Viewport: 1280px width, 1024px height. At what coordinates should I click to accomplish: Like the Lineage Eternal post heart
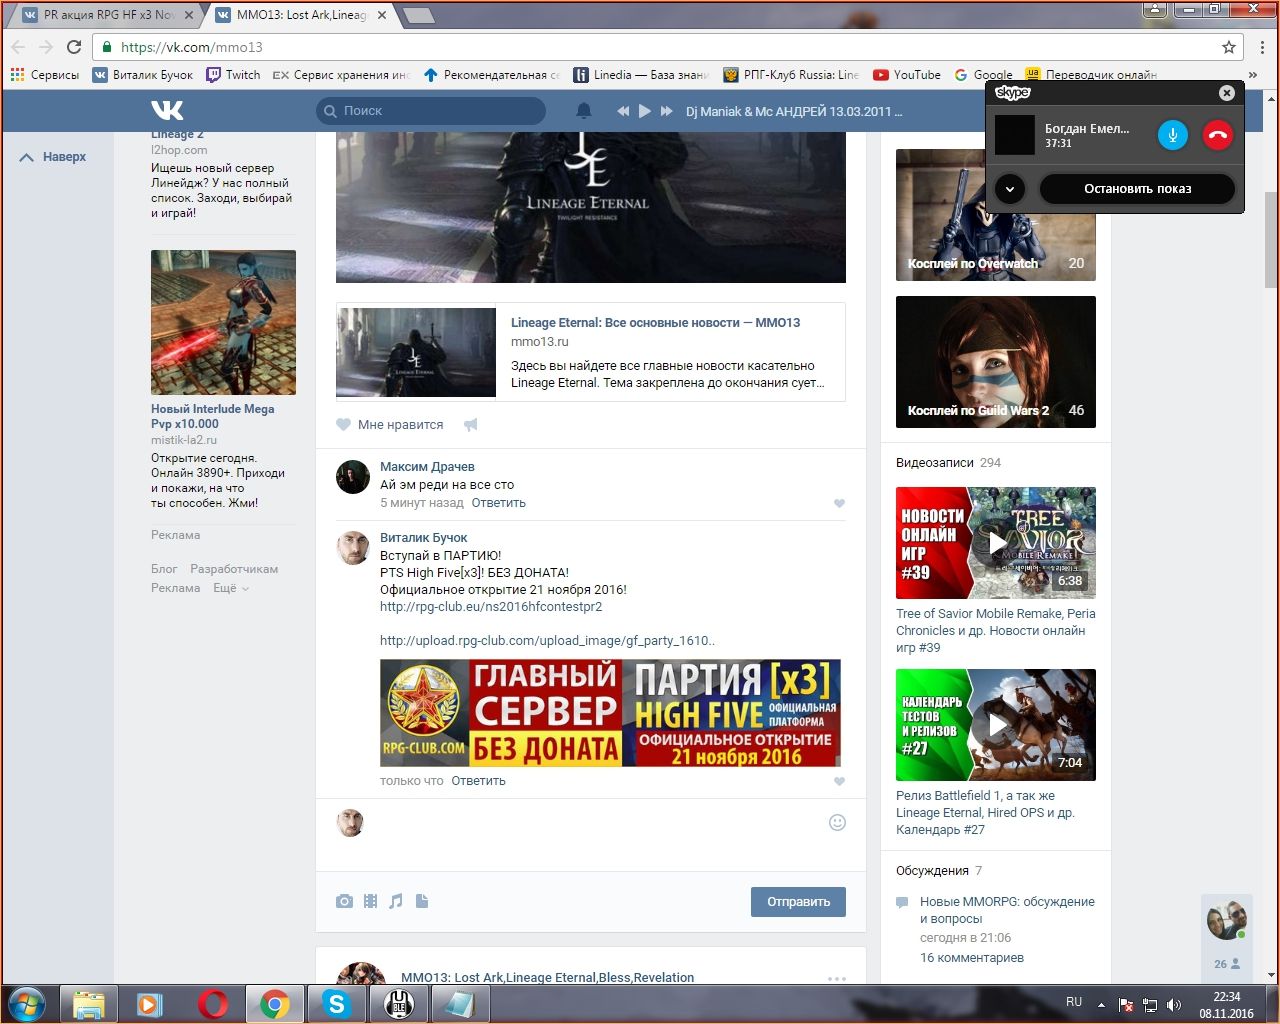coord(344,424)
